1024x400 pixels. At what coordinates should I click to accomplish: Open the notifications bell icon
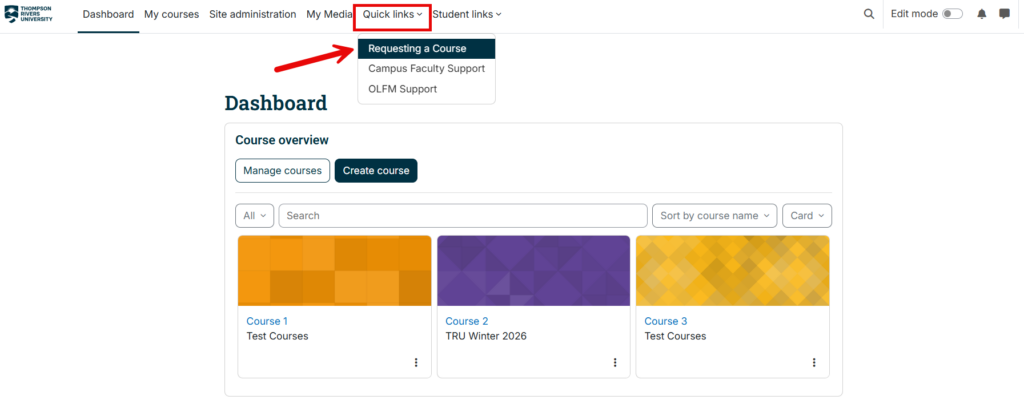[x=982, y=14]
